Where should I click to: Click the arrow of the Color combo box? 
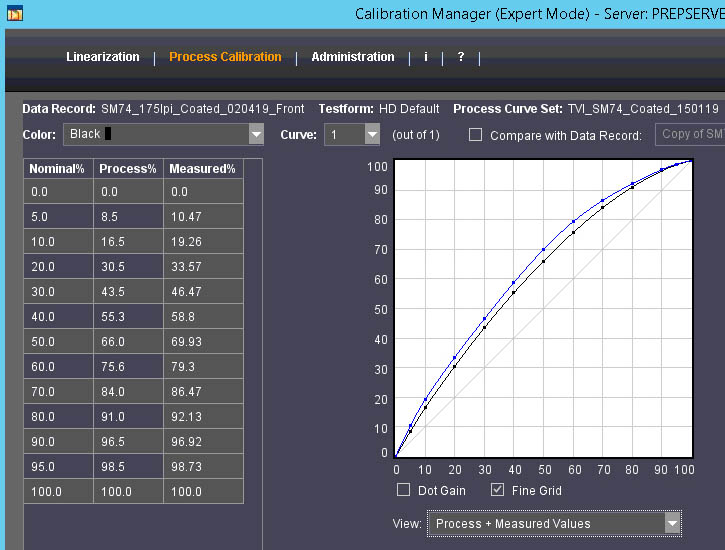pos(256,134)
